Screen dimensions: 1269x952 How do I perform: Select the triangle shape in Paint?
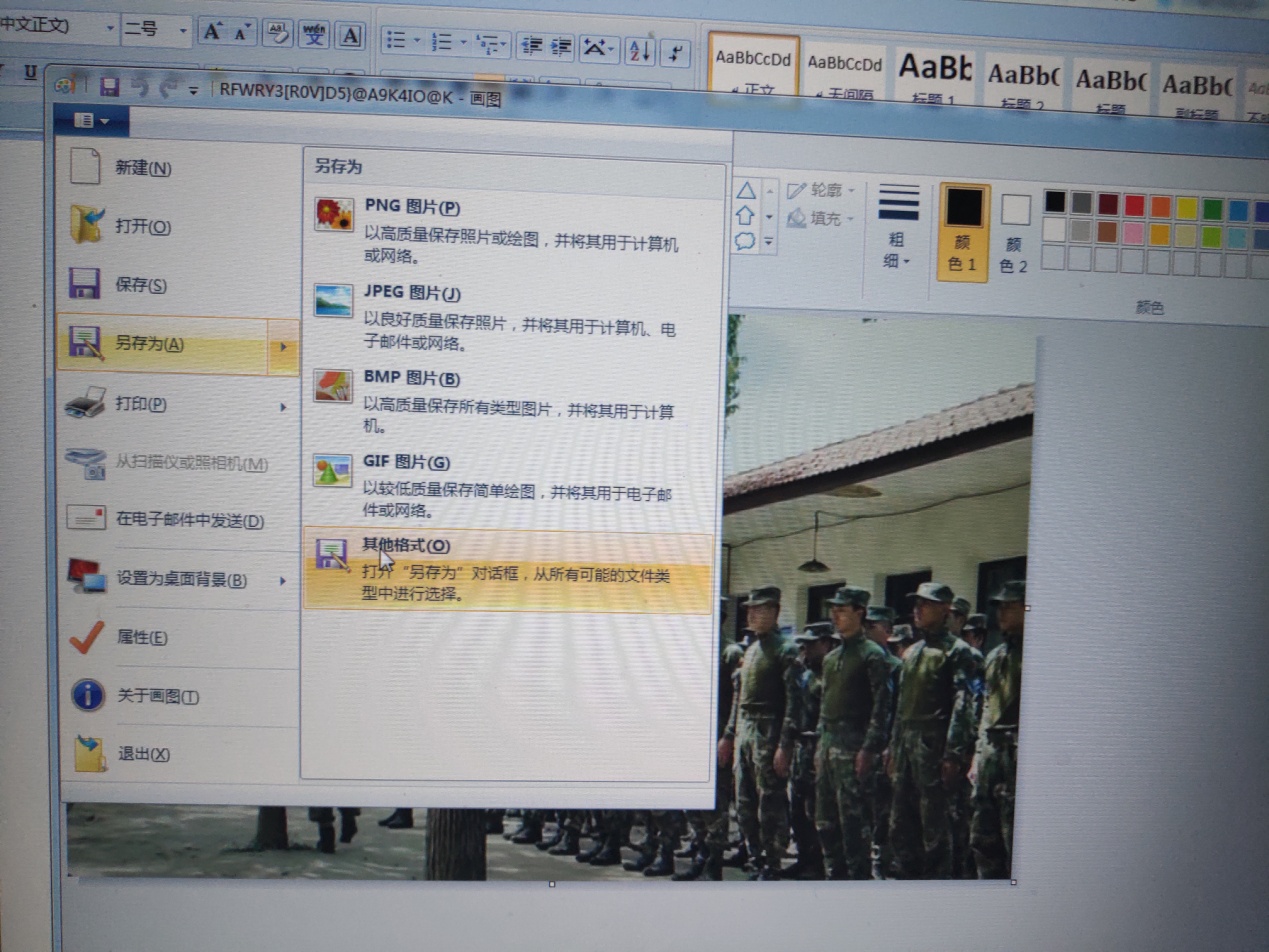746,191
